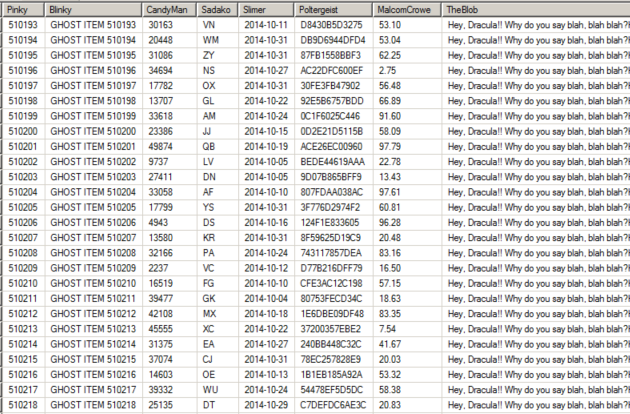This screenshot has height=414, width=630.
Task: Click CandyMan value 49874
Action: [170, 147]
